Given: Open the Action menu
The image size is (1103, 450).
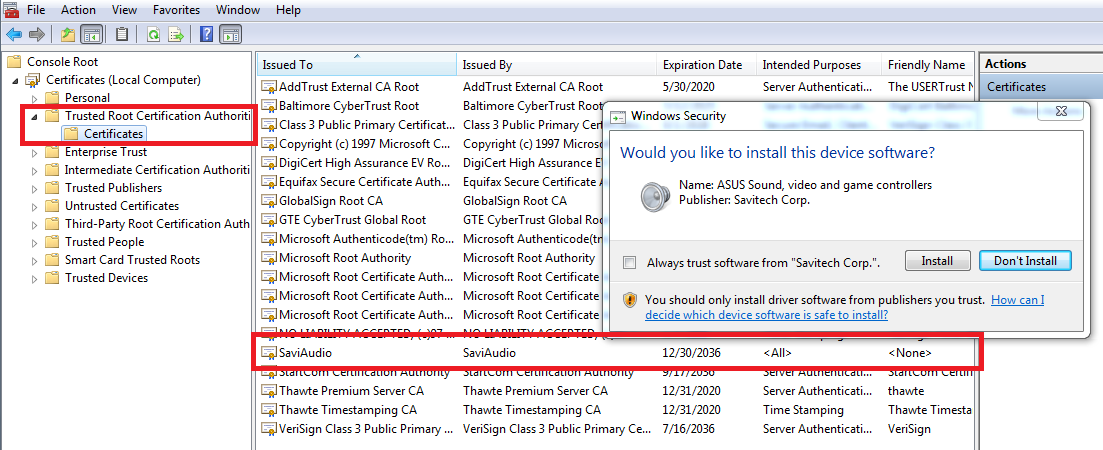Looking at the screenshot, I should click(78, 10).
